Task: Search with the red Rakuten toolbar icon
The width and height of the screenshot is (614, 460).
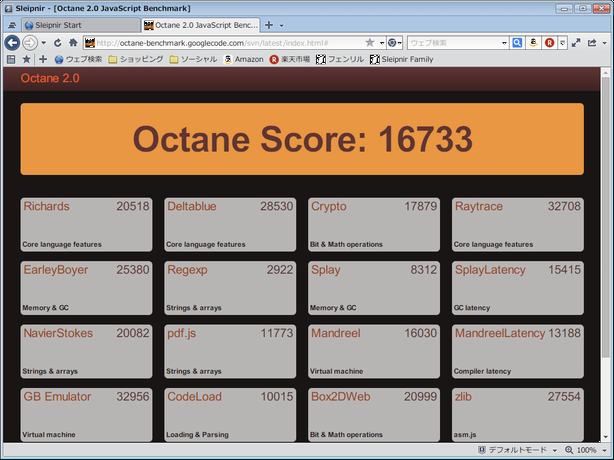Action: (x=549, y=43)
